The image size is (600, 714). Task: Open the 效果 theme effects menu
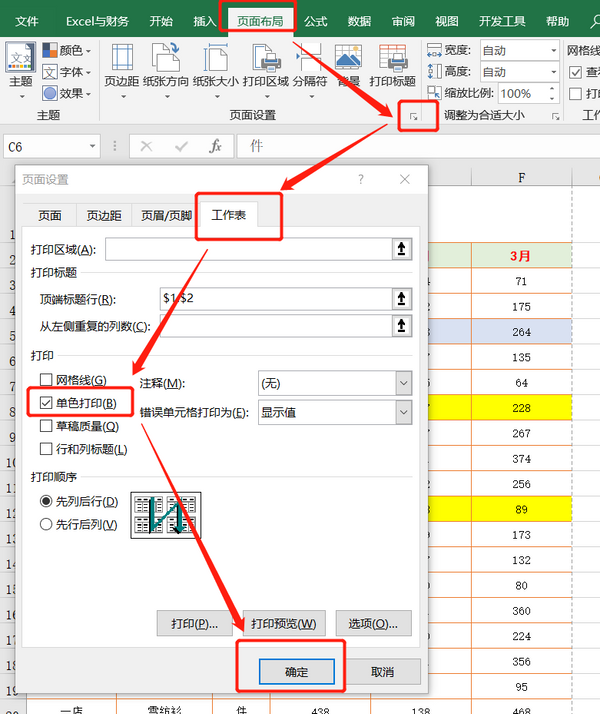pos(67,93)
